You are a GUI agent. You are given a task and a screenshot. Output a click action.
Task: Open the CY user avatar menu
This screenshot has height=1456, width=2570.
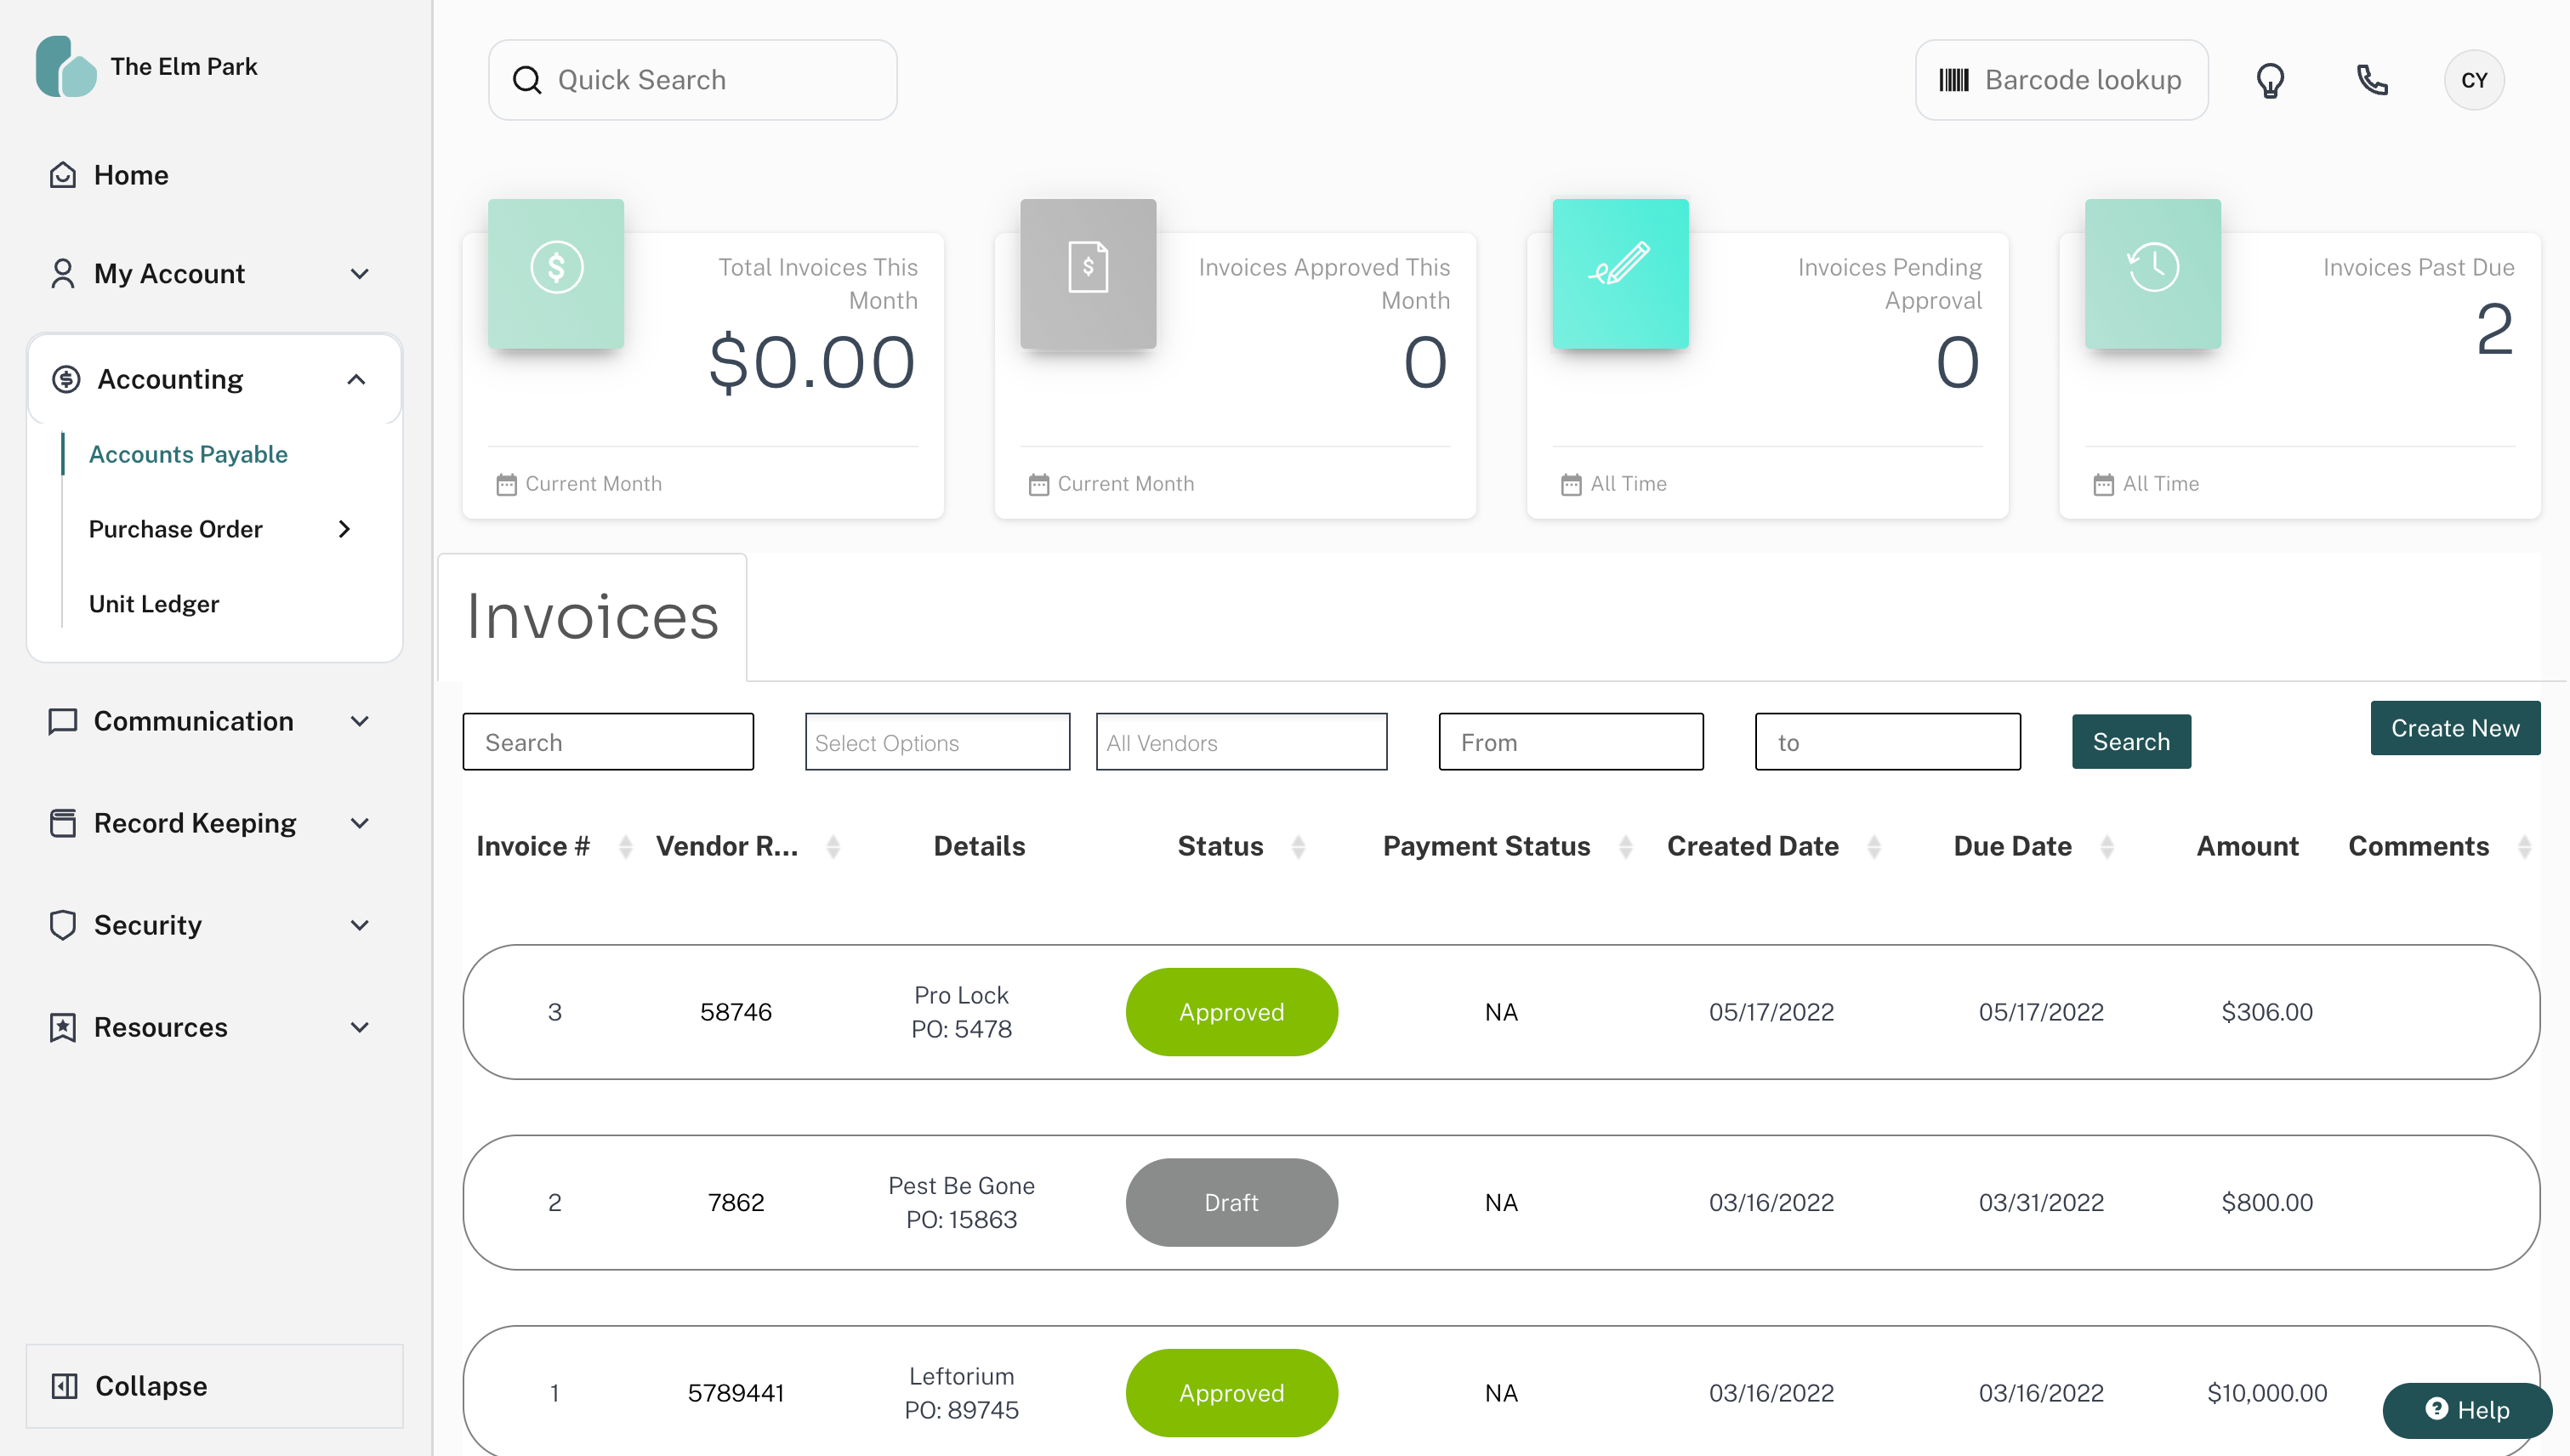coord(2473,80)
